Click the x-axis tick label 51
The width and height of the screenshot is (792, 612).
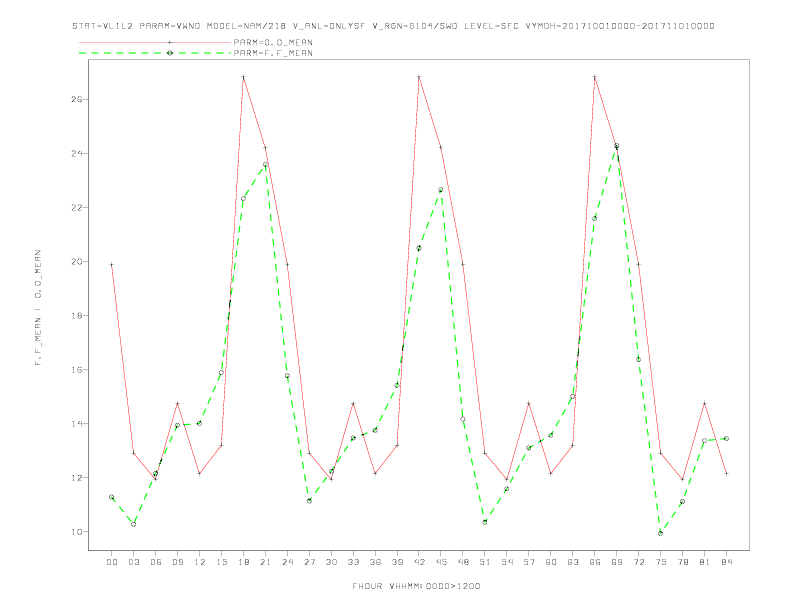(x=485, y=562)
